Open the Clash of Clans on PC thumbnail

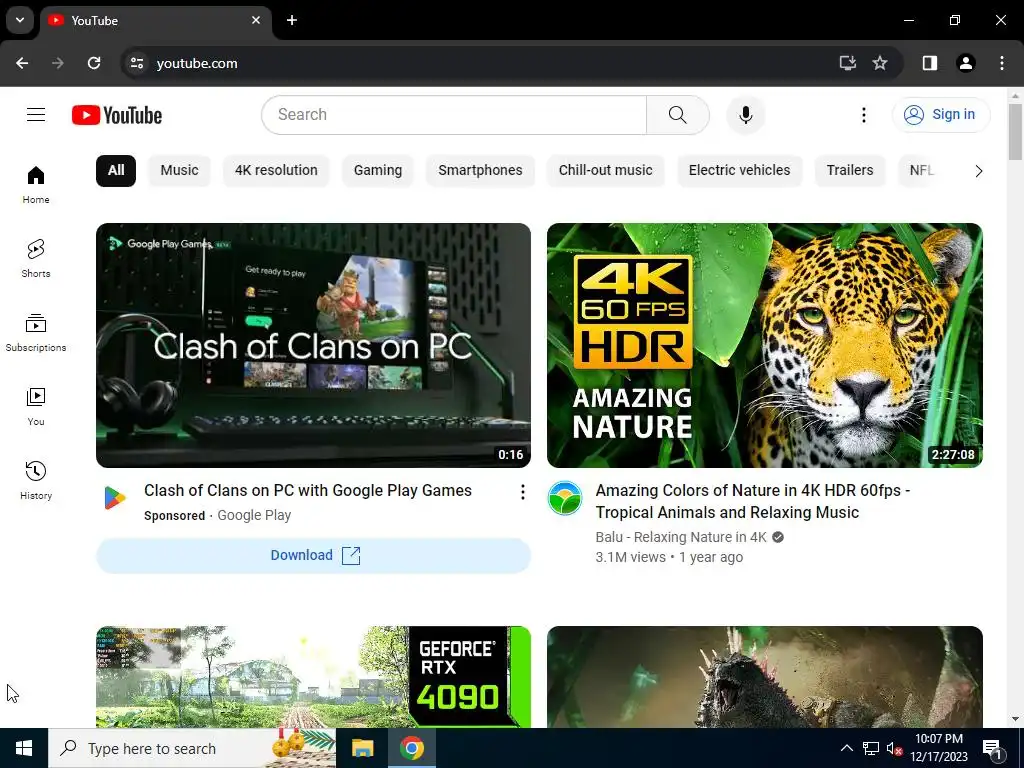click(313, 345)
